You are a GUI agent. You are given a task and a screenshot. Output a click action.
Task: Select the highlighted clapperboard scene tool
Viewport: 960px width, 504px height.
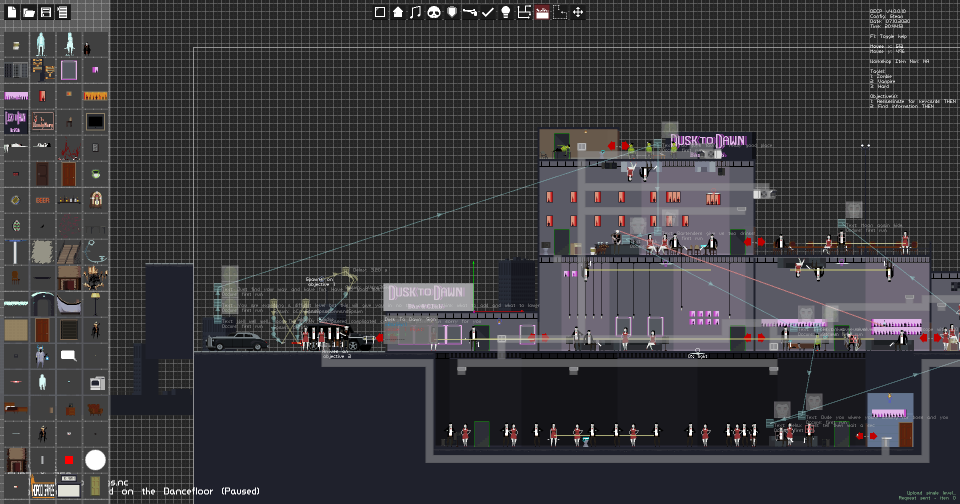point(542,12)
